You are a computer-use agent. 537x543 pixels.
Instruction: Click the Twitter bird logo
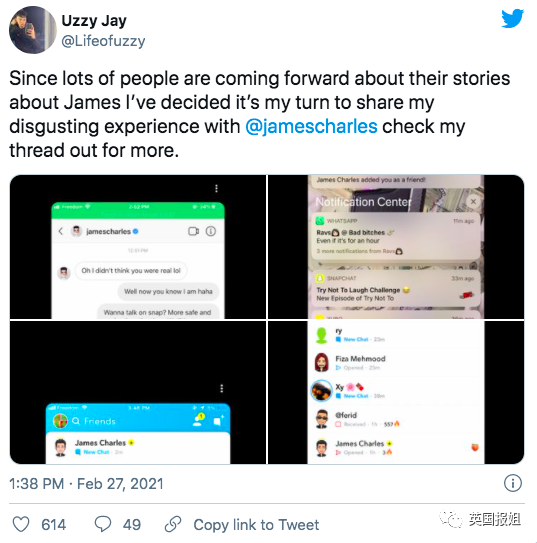tap(512, 18)
